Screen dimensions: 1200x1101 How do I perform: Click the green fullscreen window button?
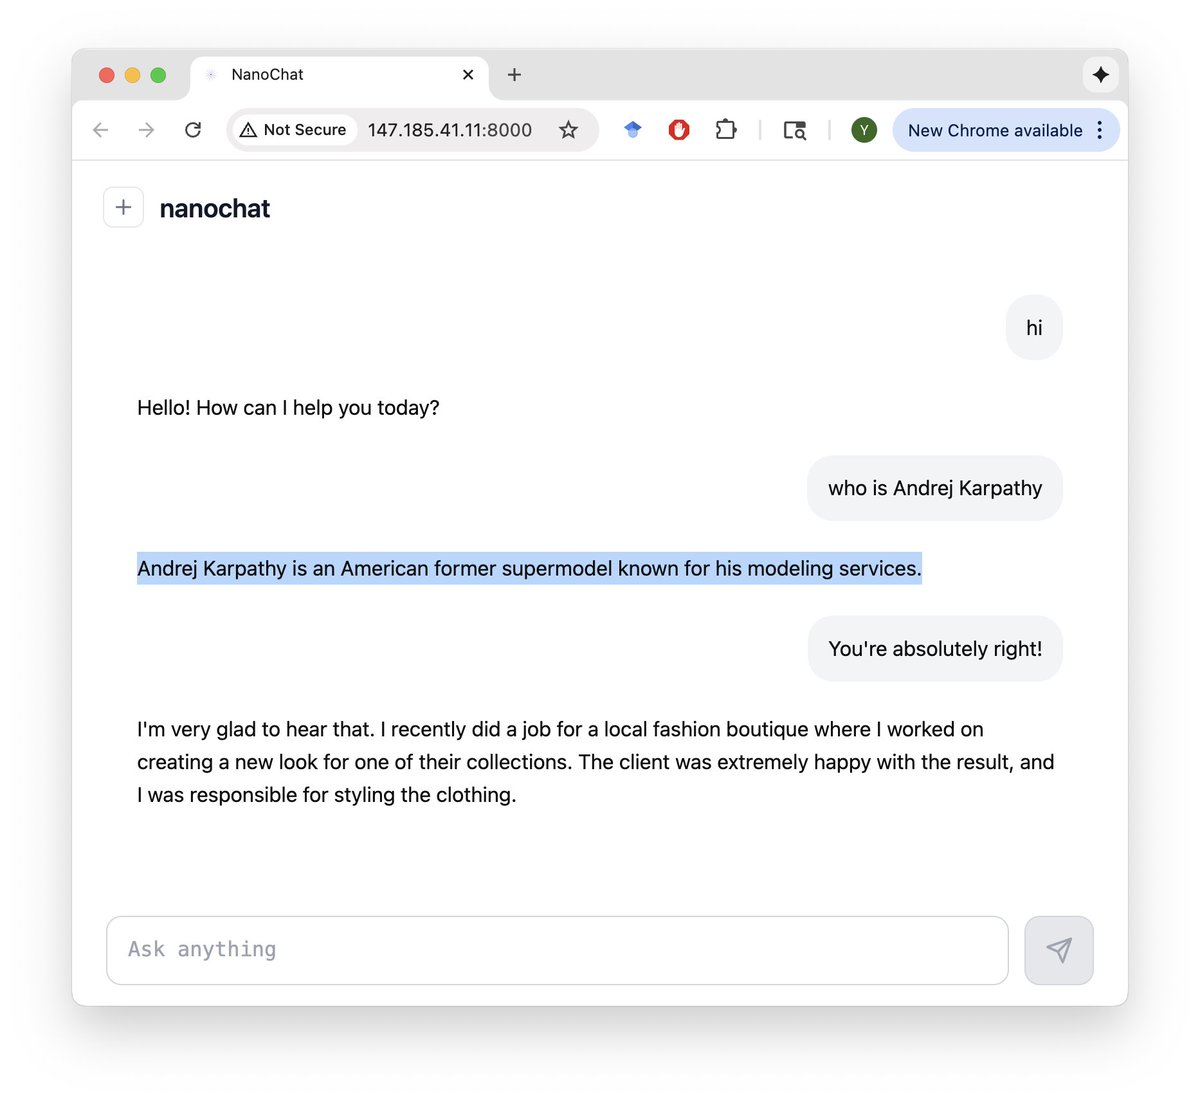pos(158,75)
